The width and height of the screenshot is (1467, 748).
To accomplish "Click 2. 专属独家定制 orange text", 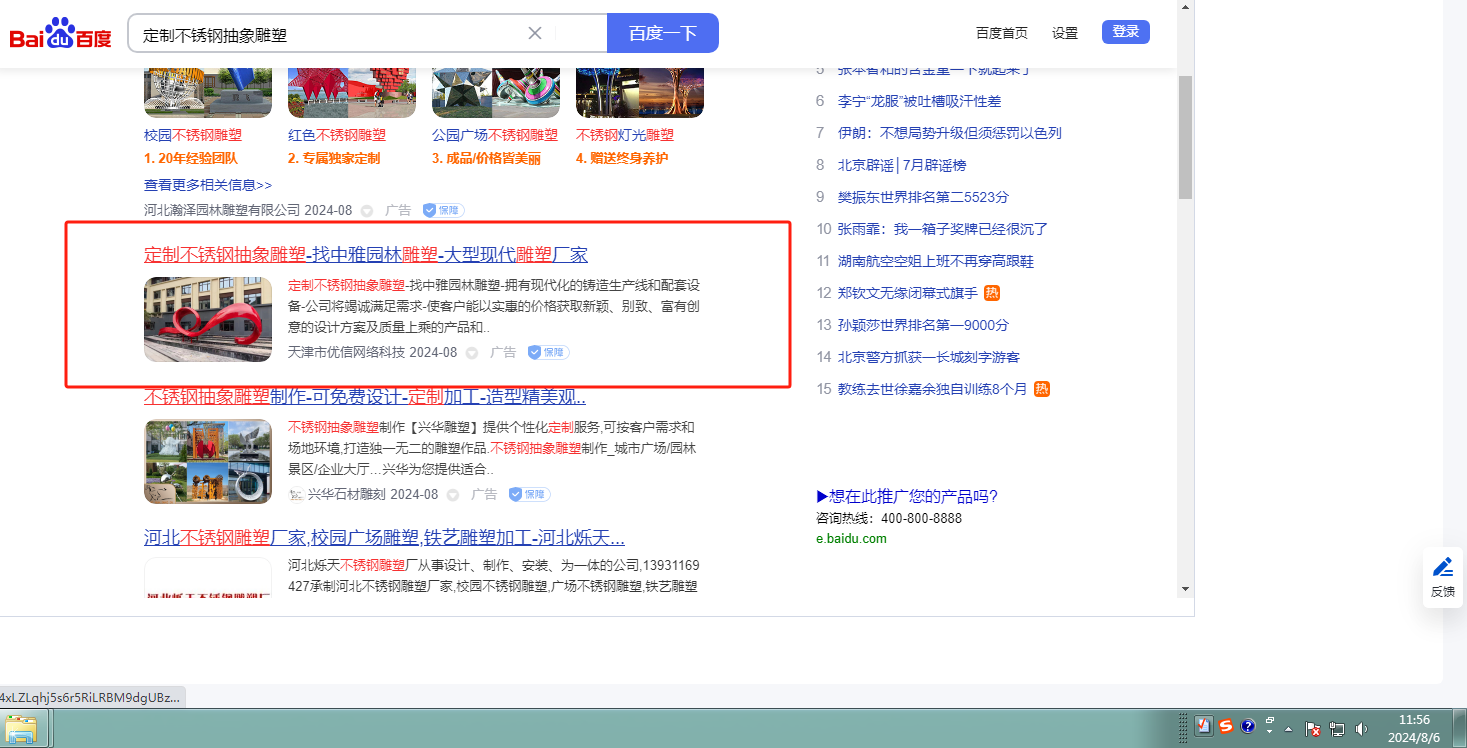I will click(334, 159).
